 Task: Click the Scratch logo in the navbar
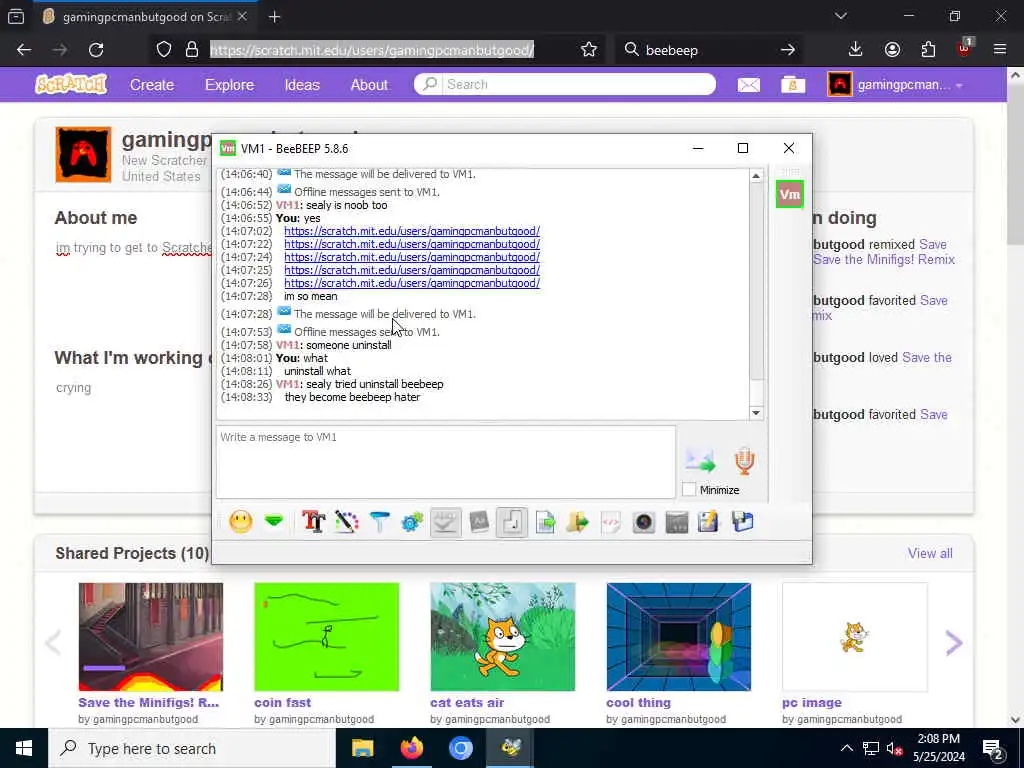pyautogui.click(x=71, y=84)
